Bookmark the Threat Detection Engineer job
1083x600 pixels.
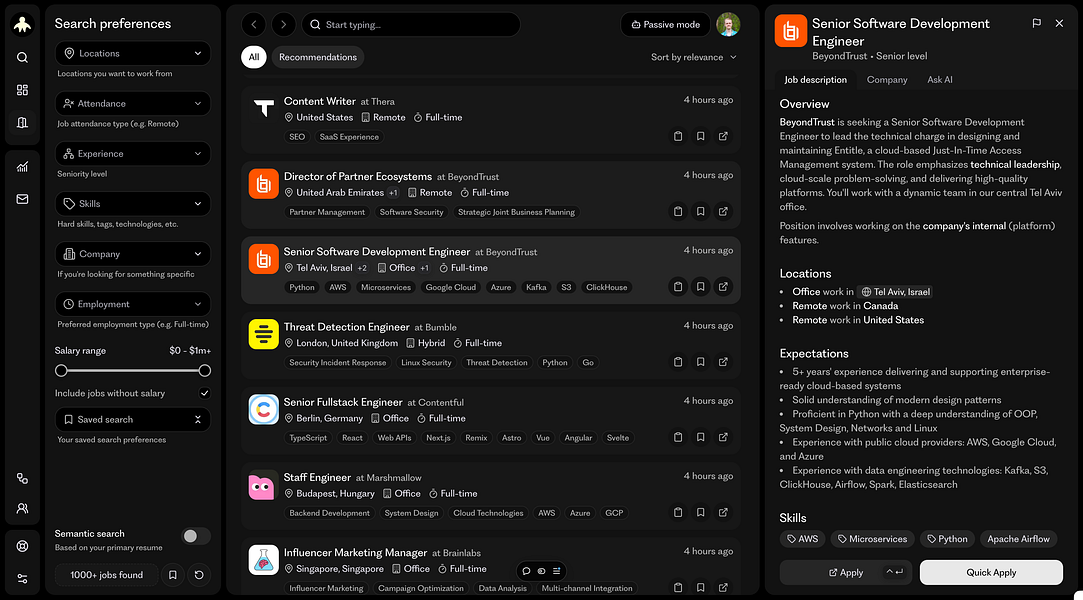700,362
